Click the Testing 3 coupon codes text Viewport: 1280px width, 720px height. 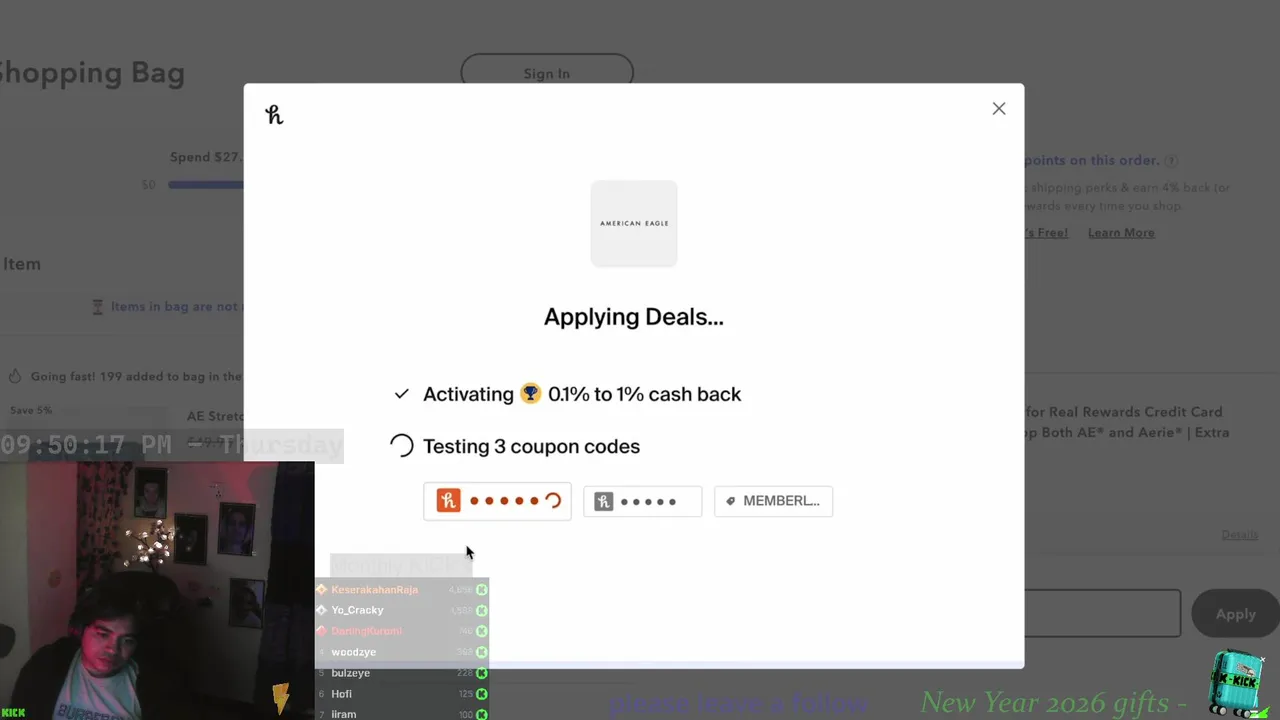[531, 446]
